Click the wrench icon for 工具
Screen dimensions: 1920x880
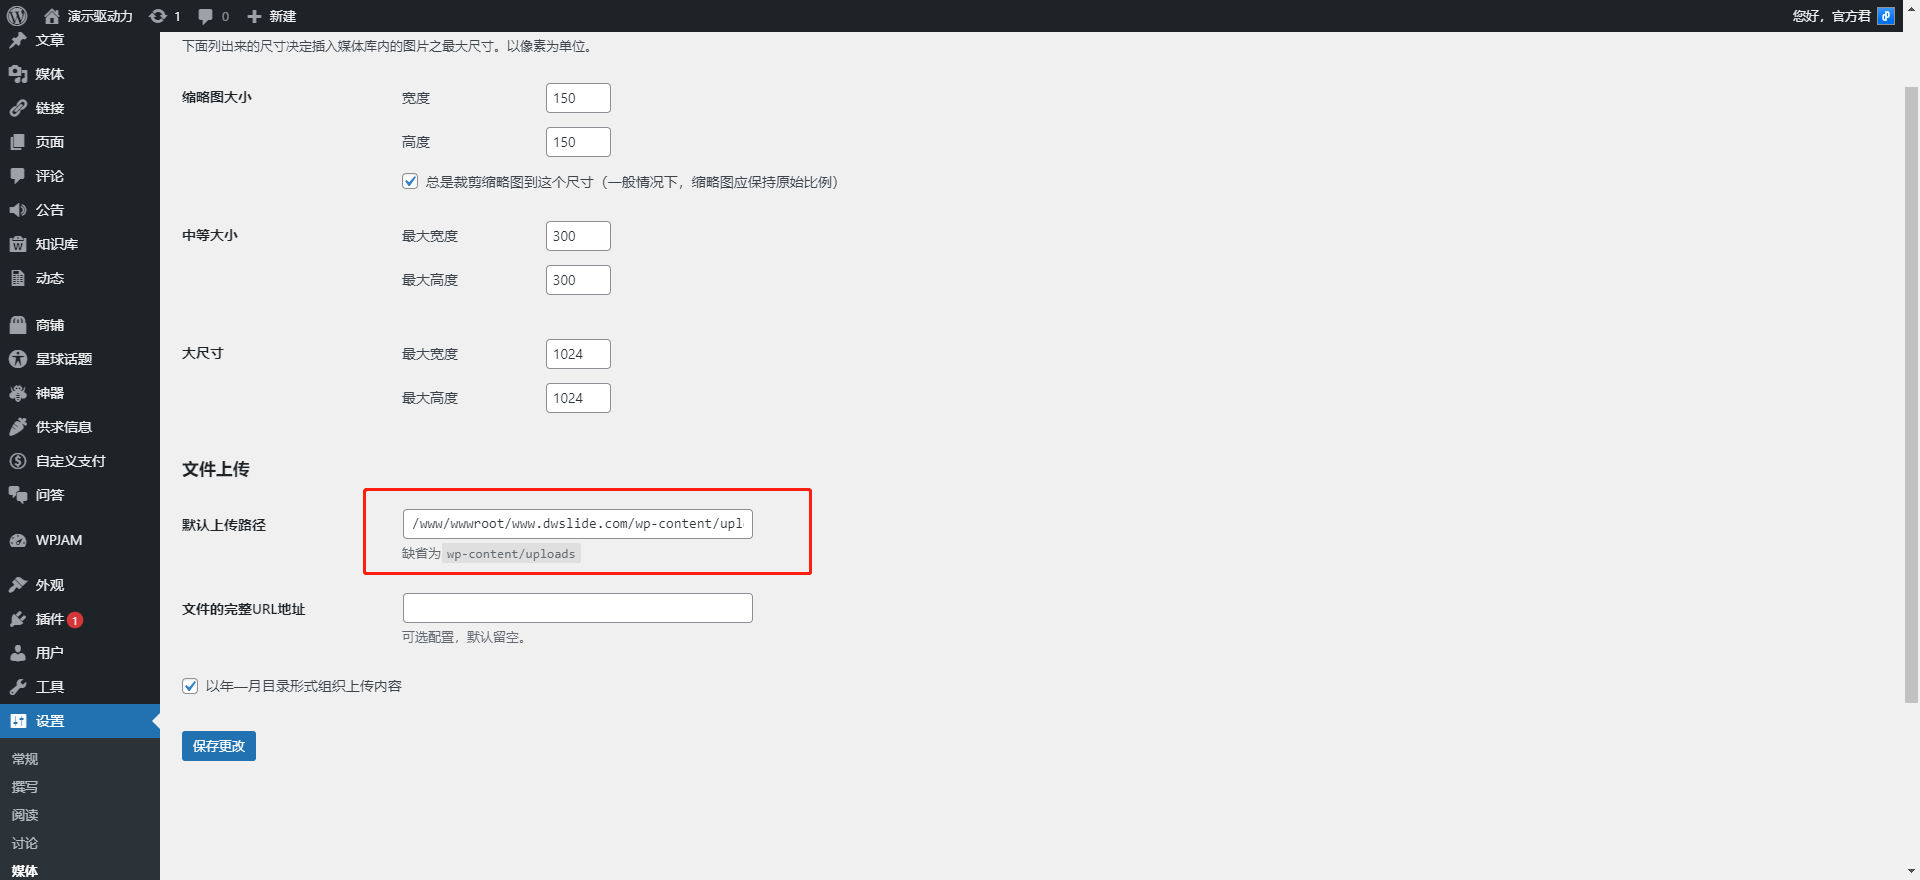click(18, 687)
